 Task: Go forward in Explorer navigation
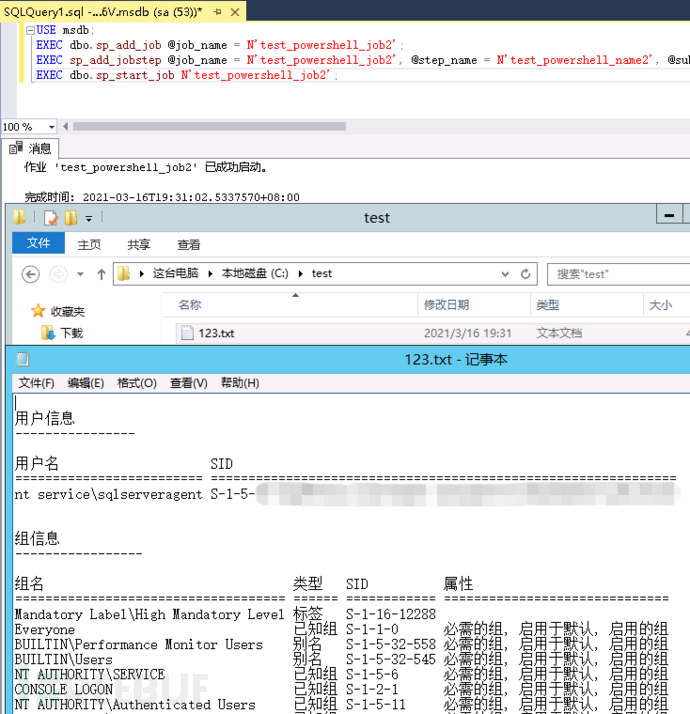pyautogui.click(x=58, y=275)
